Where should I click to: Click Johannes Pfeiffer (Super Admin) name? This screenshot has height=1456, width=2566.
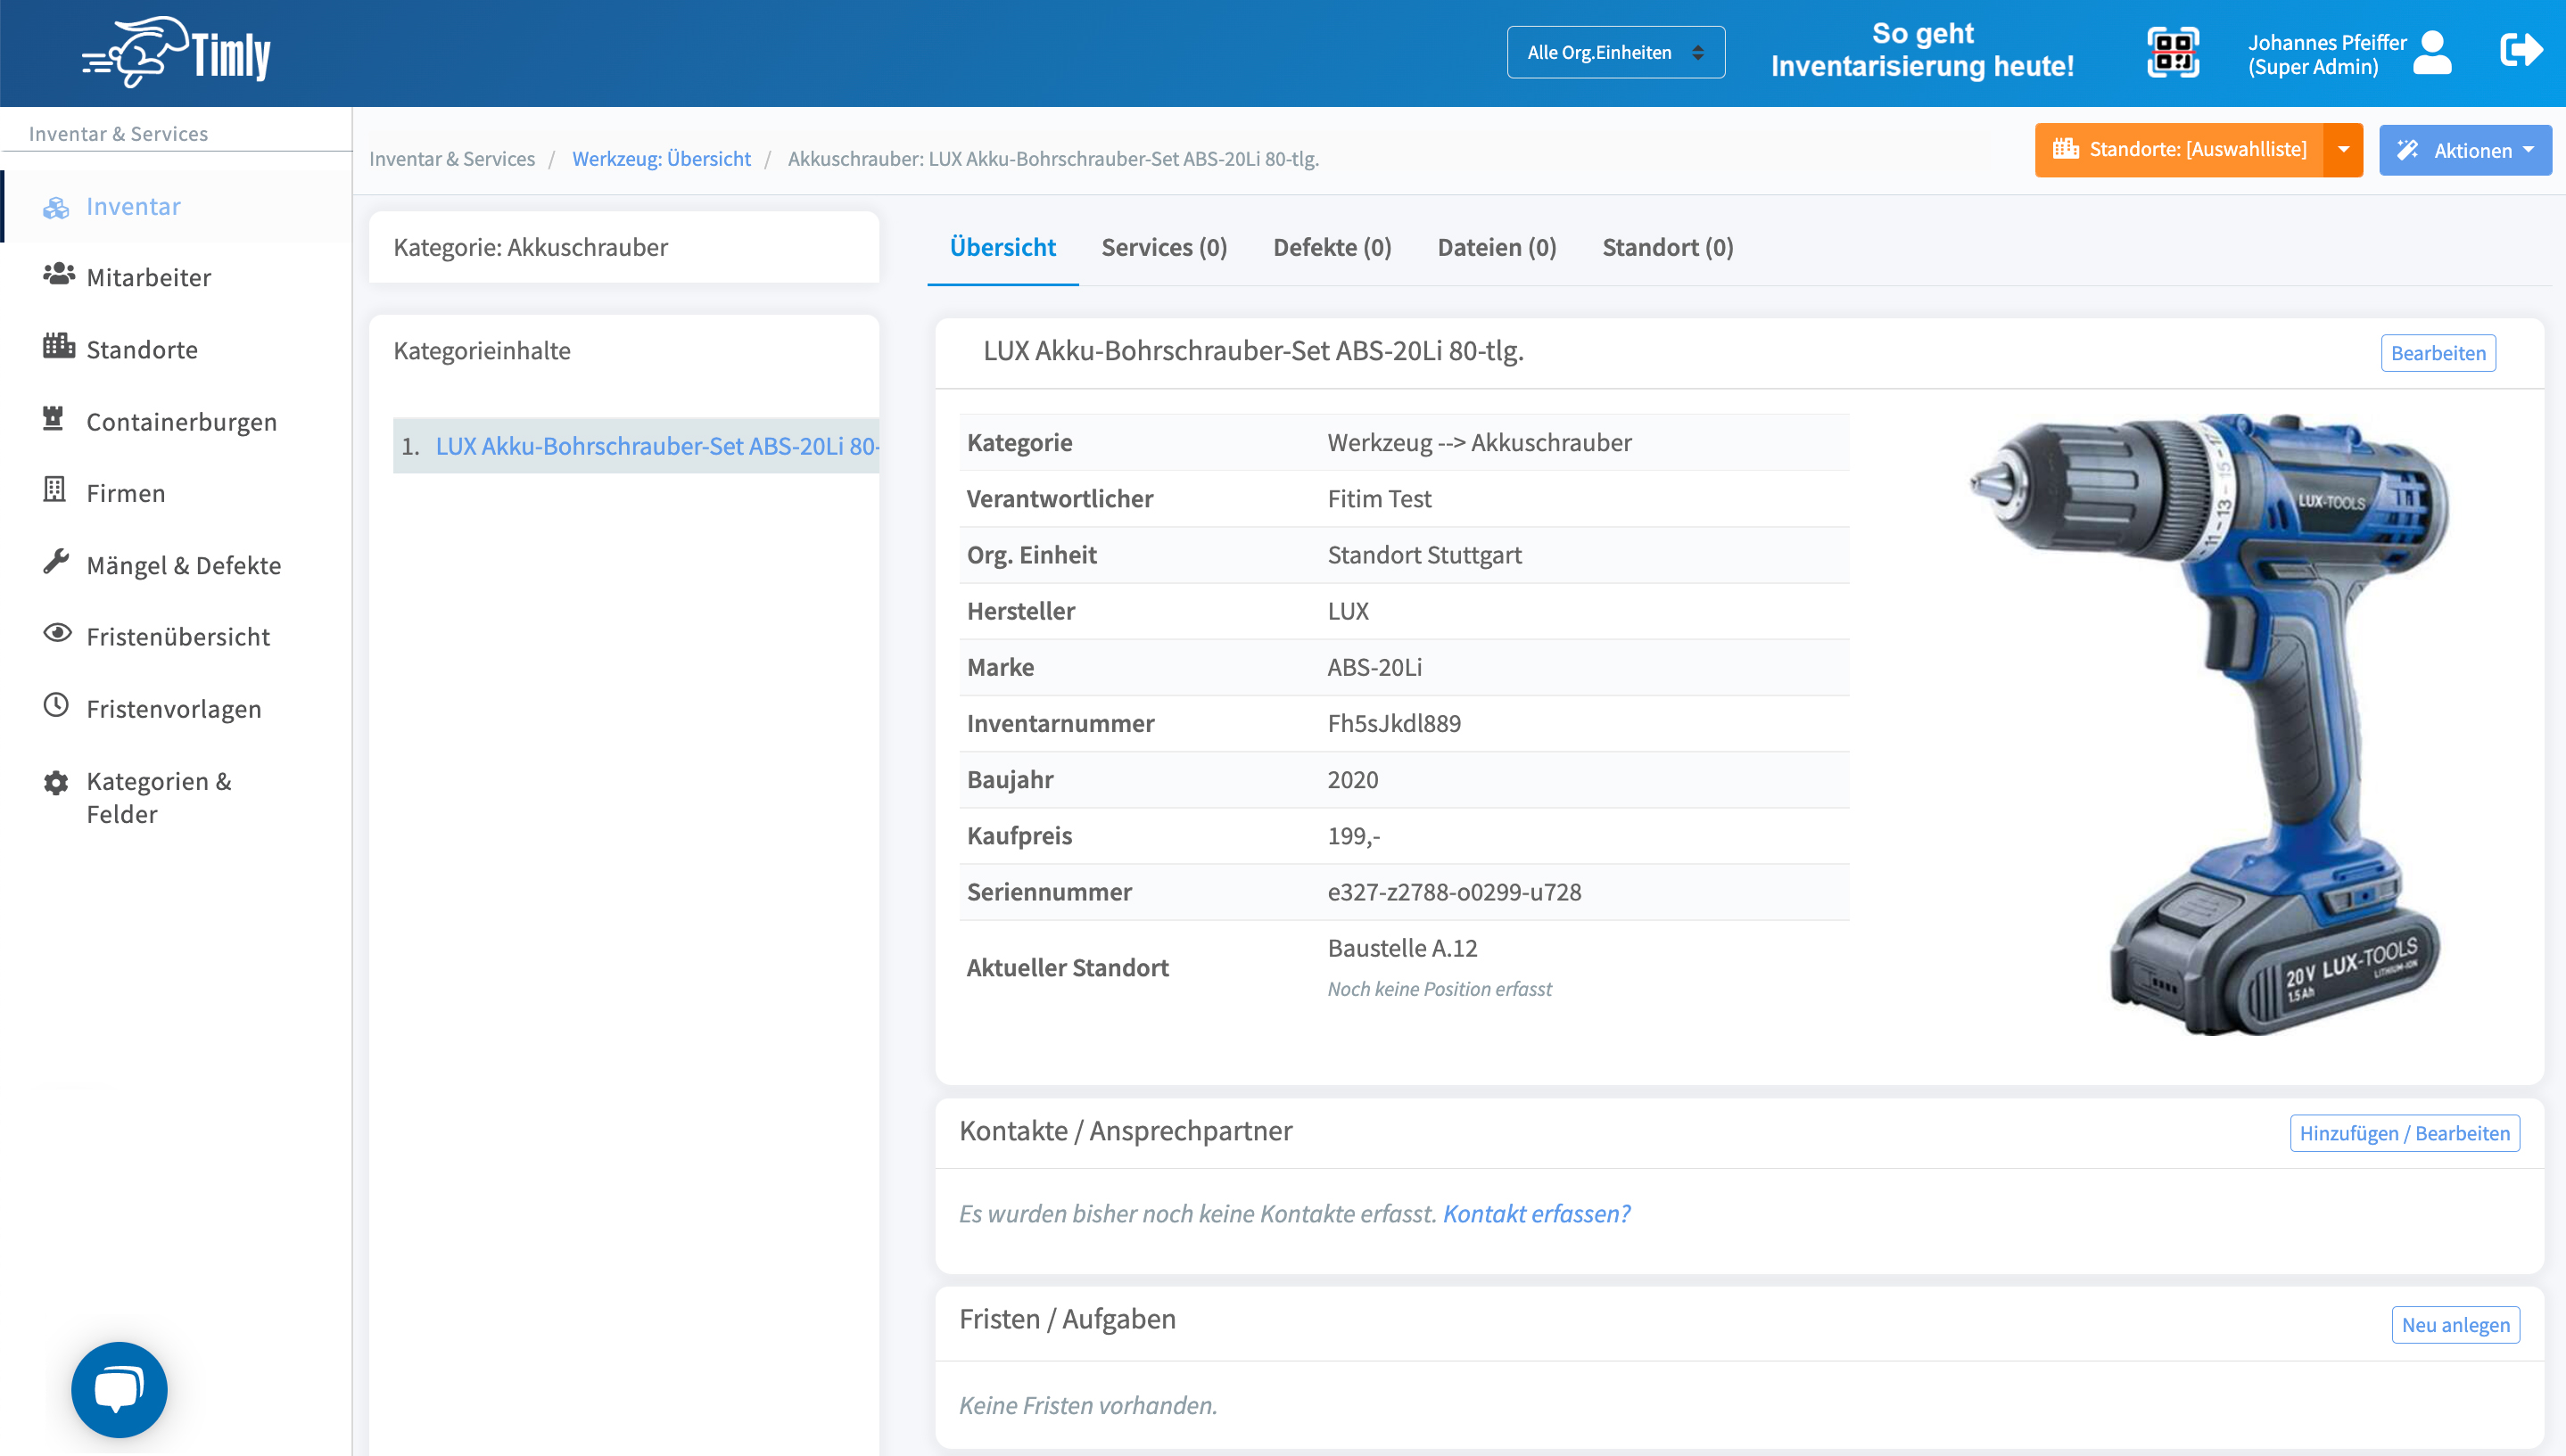2327,54
